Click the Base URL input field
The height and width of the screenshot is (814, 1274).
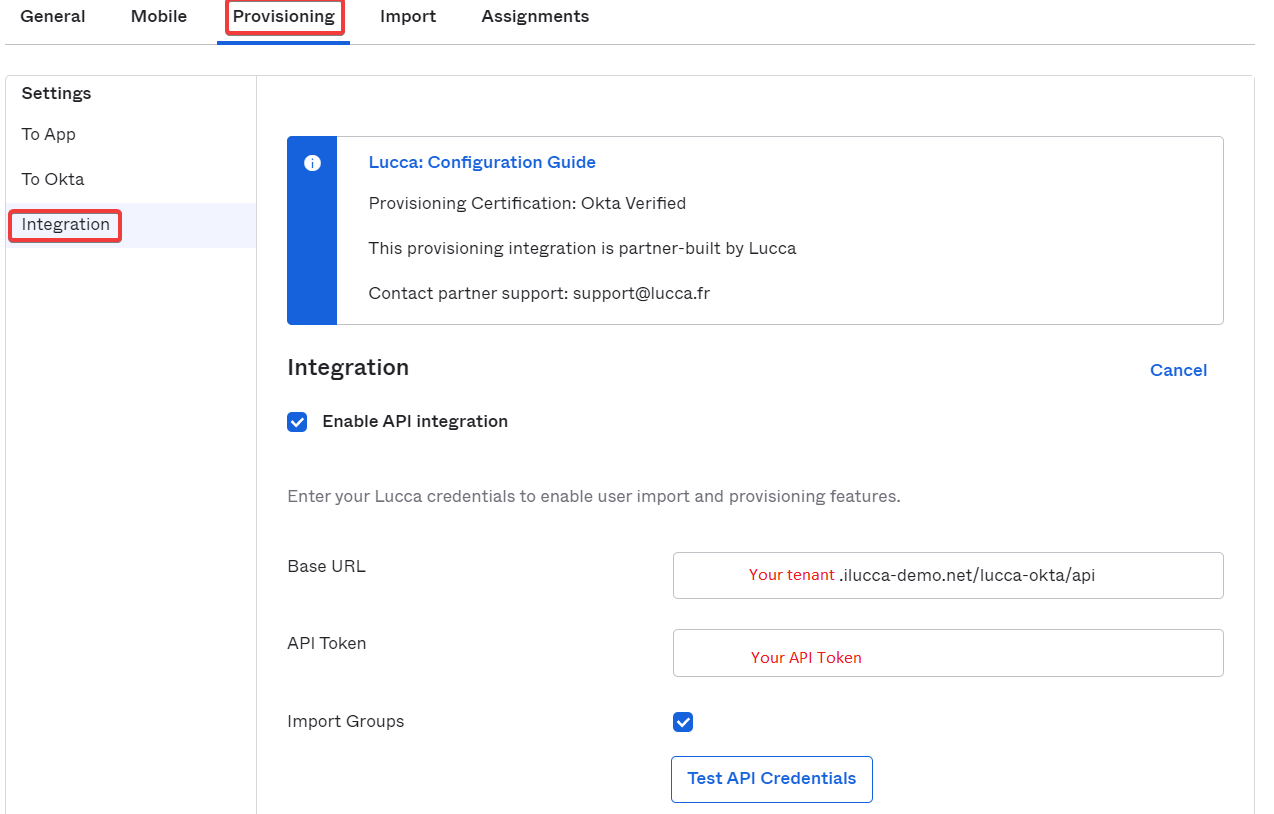click(948, 575)
